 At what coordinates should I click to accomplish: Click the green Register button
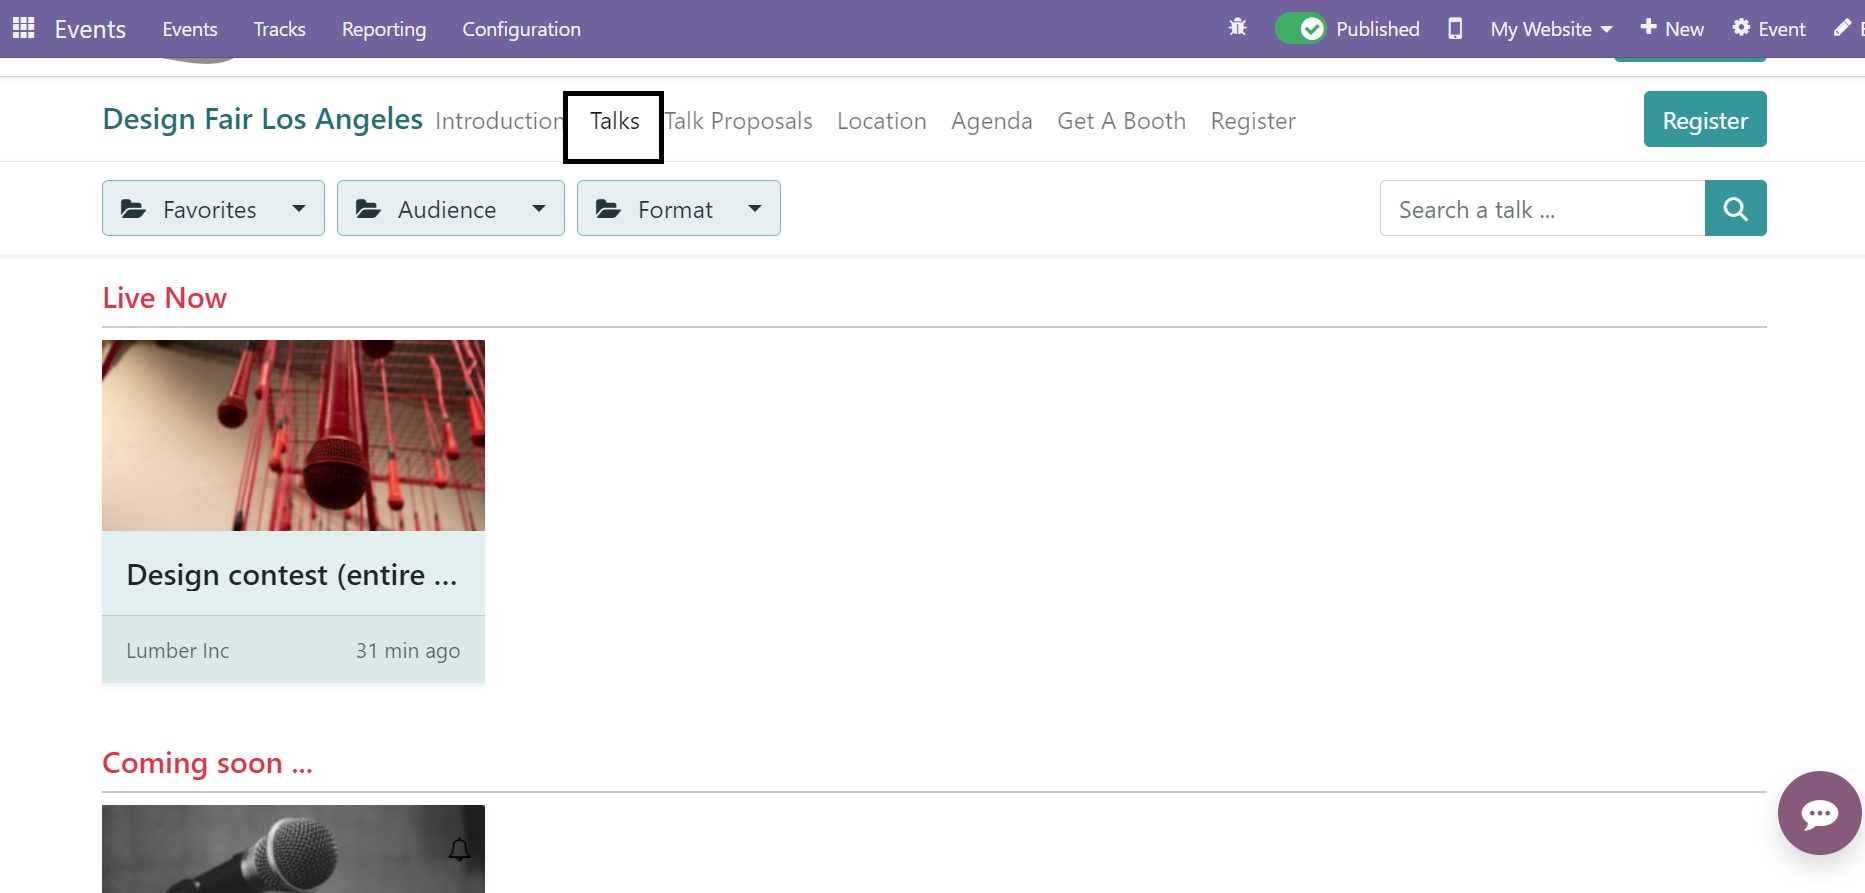click(1705, 119)
